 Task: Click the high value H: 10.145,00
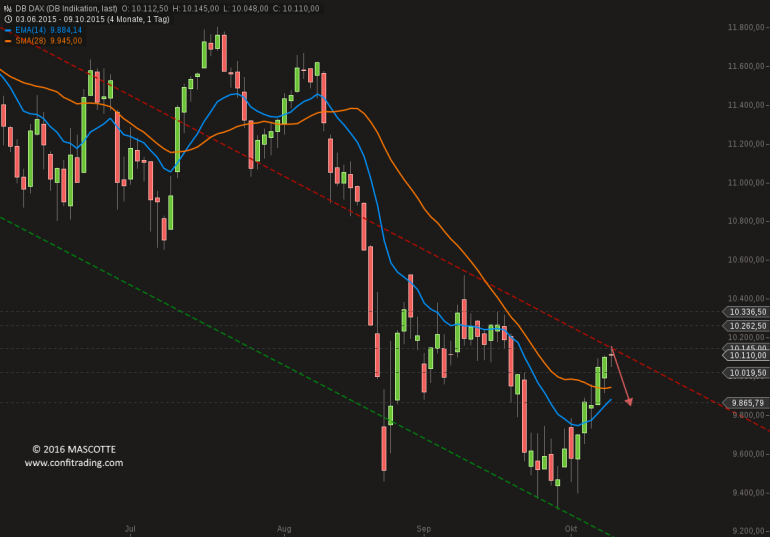point(196,8)
